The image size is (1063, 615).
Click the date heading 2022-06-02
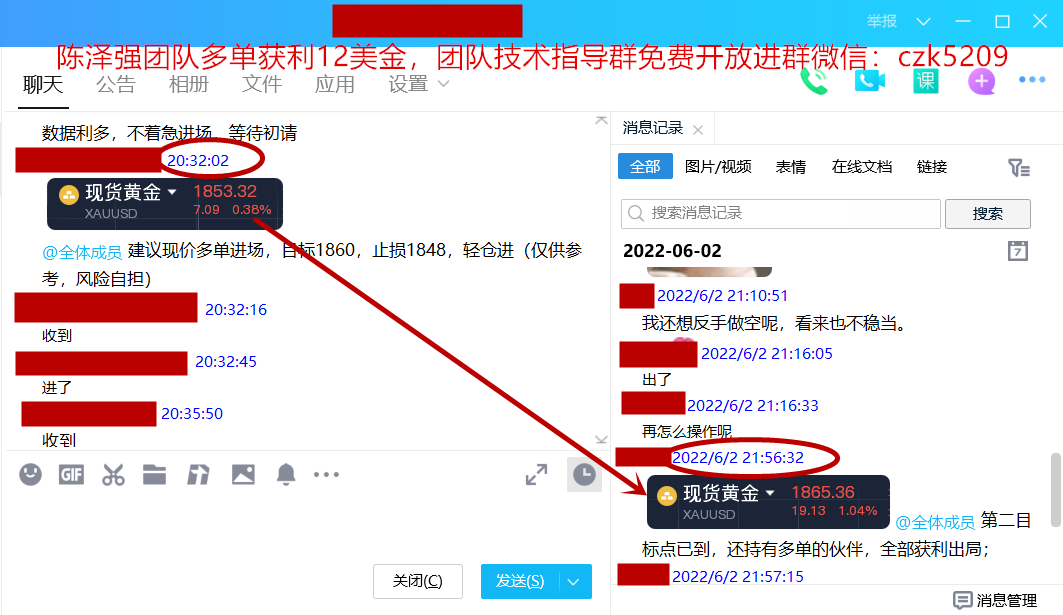[672, 251]
